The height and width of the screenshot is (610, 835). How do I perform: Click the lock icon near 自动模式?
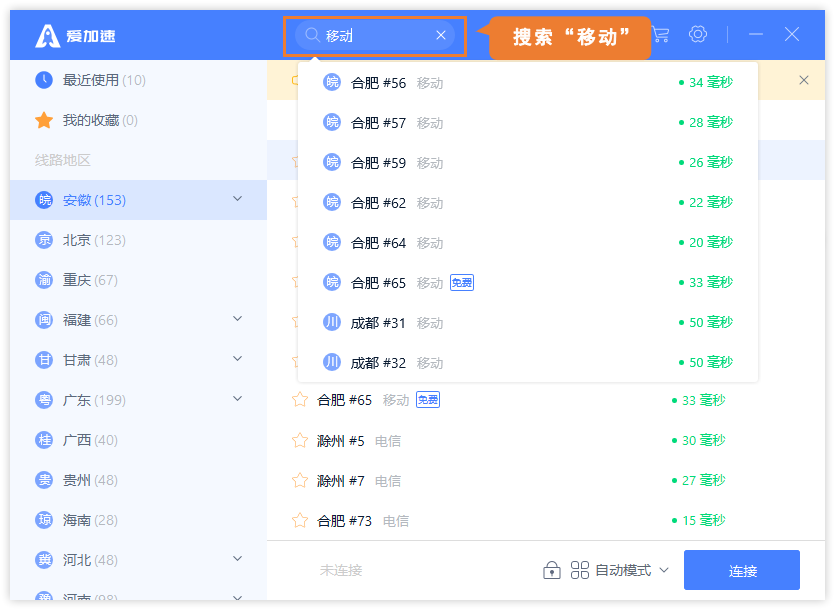552,570
